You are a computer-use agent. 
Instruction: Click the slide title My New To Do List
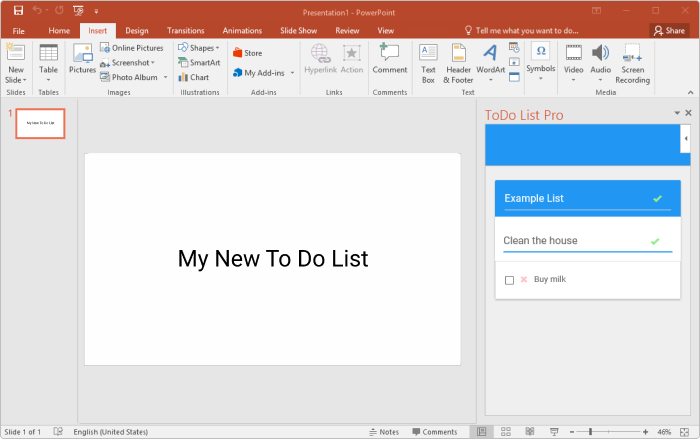(273, 259)
